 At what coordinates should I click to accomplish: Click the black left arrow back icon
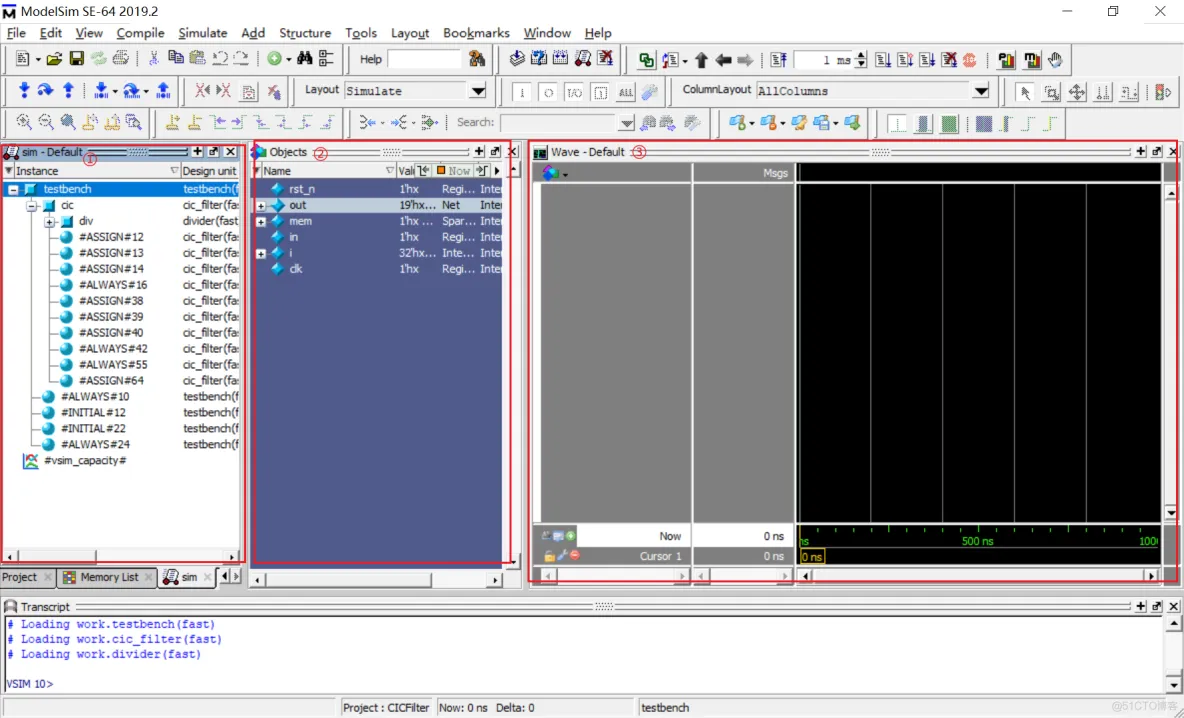(x=723, y=60)
